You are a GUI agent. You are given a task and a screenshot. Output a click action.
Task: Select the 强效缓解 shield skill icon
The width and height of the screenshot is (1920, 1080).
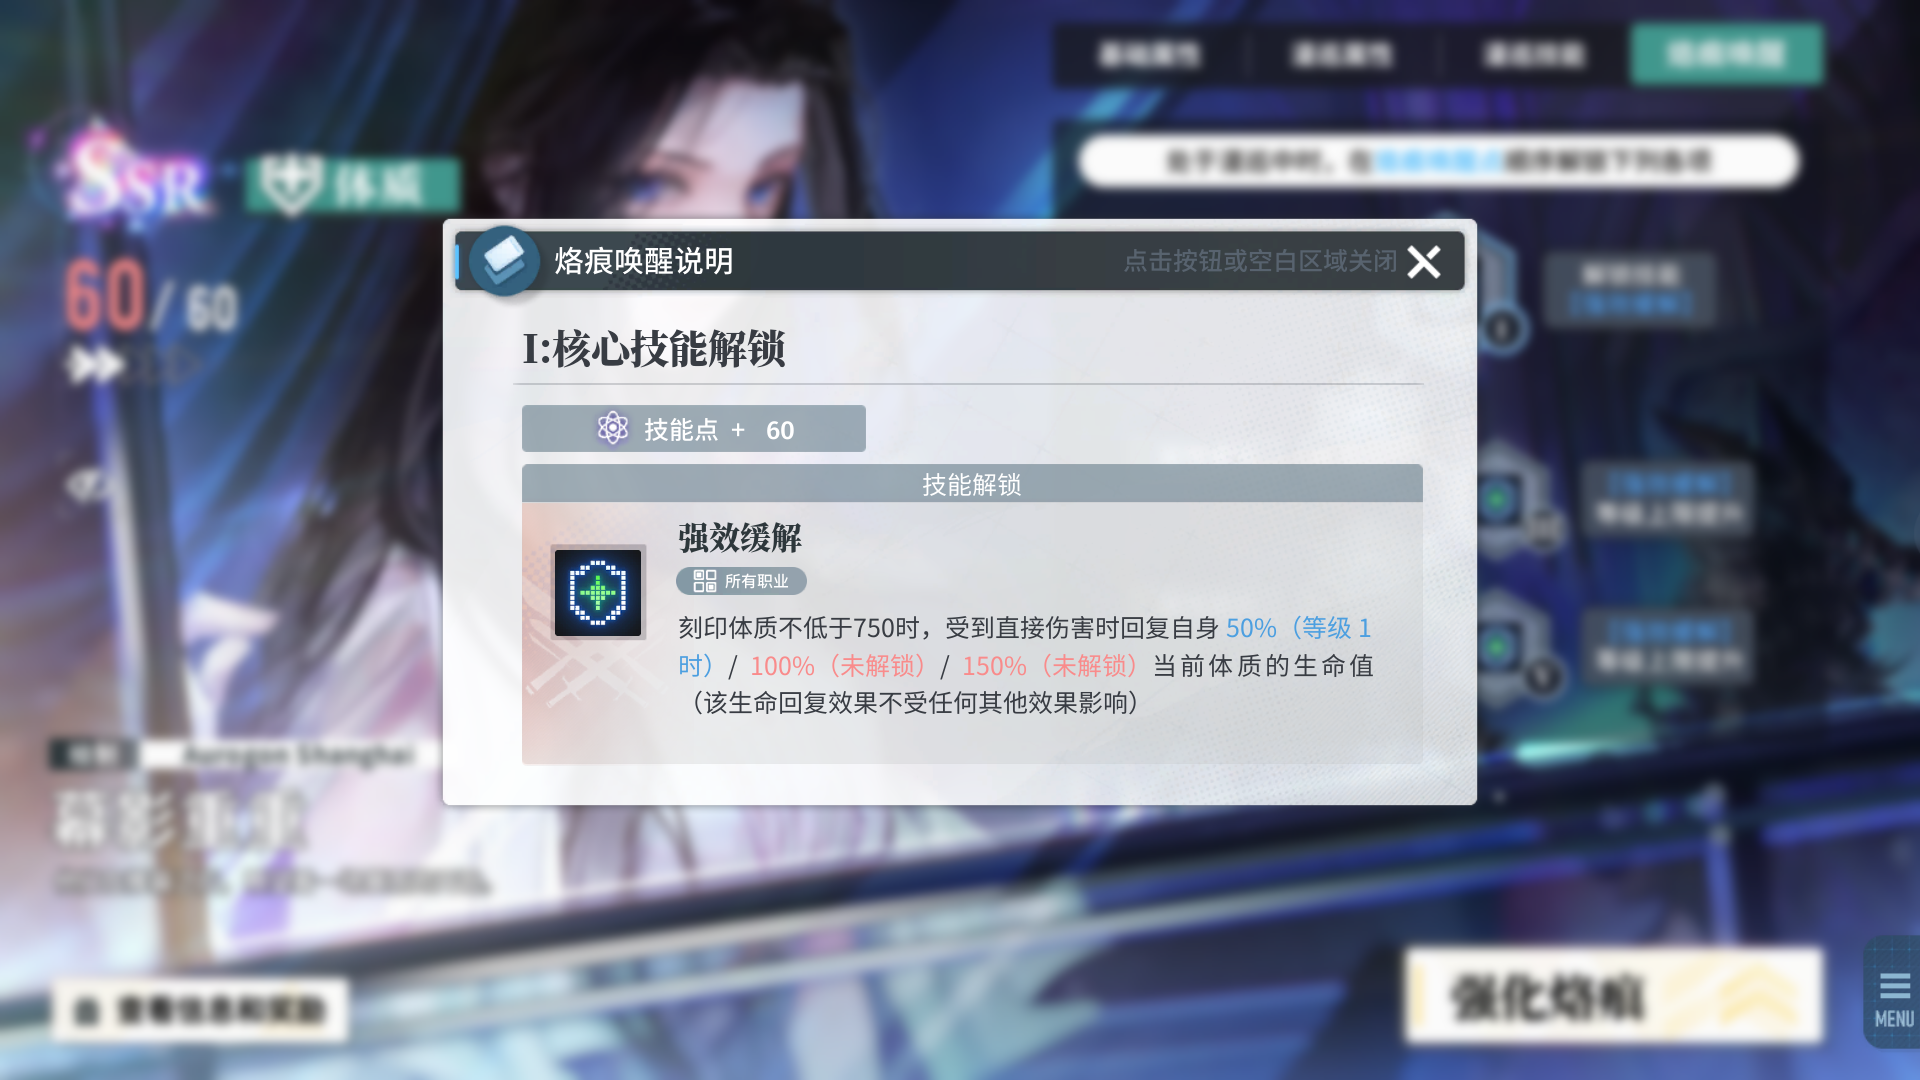(598, 593)
